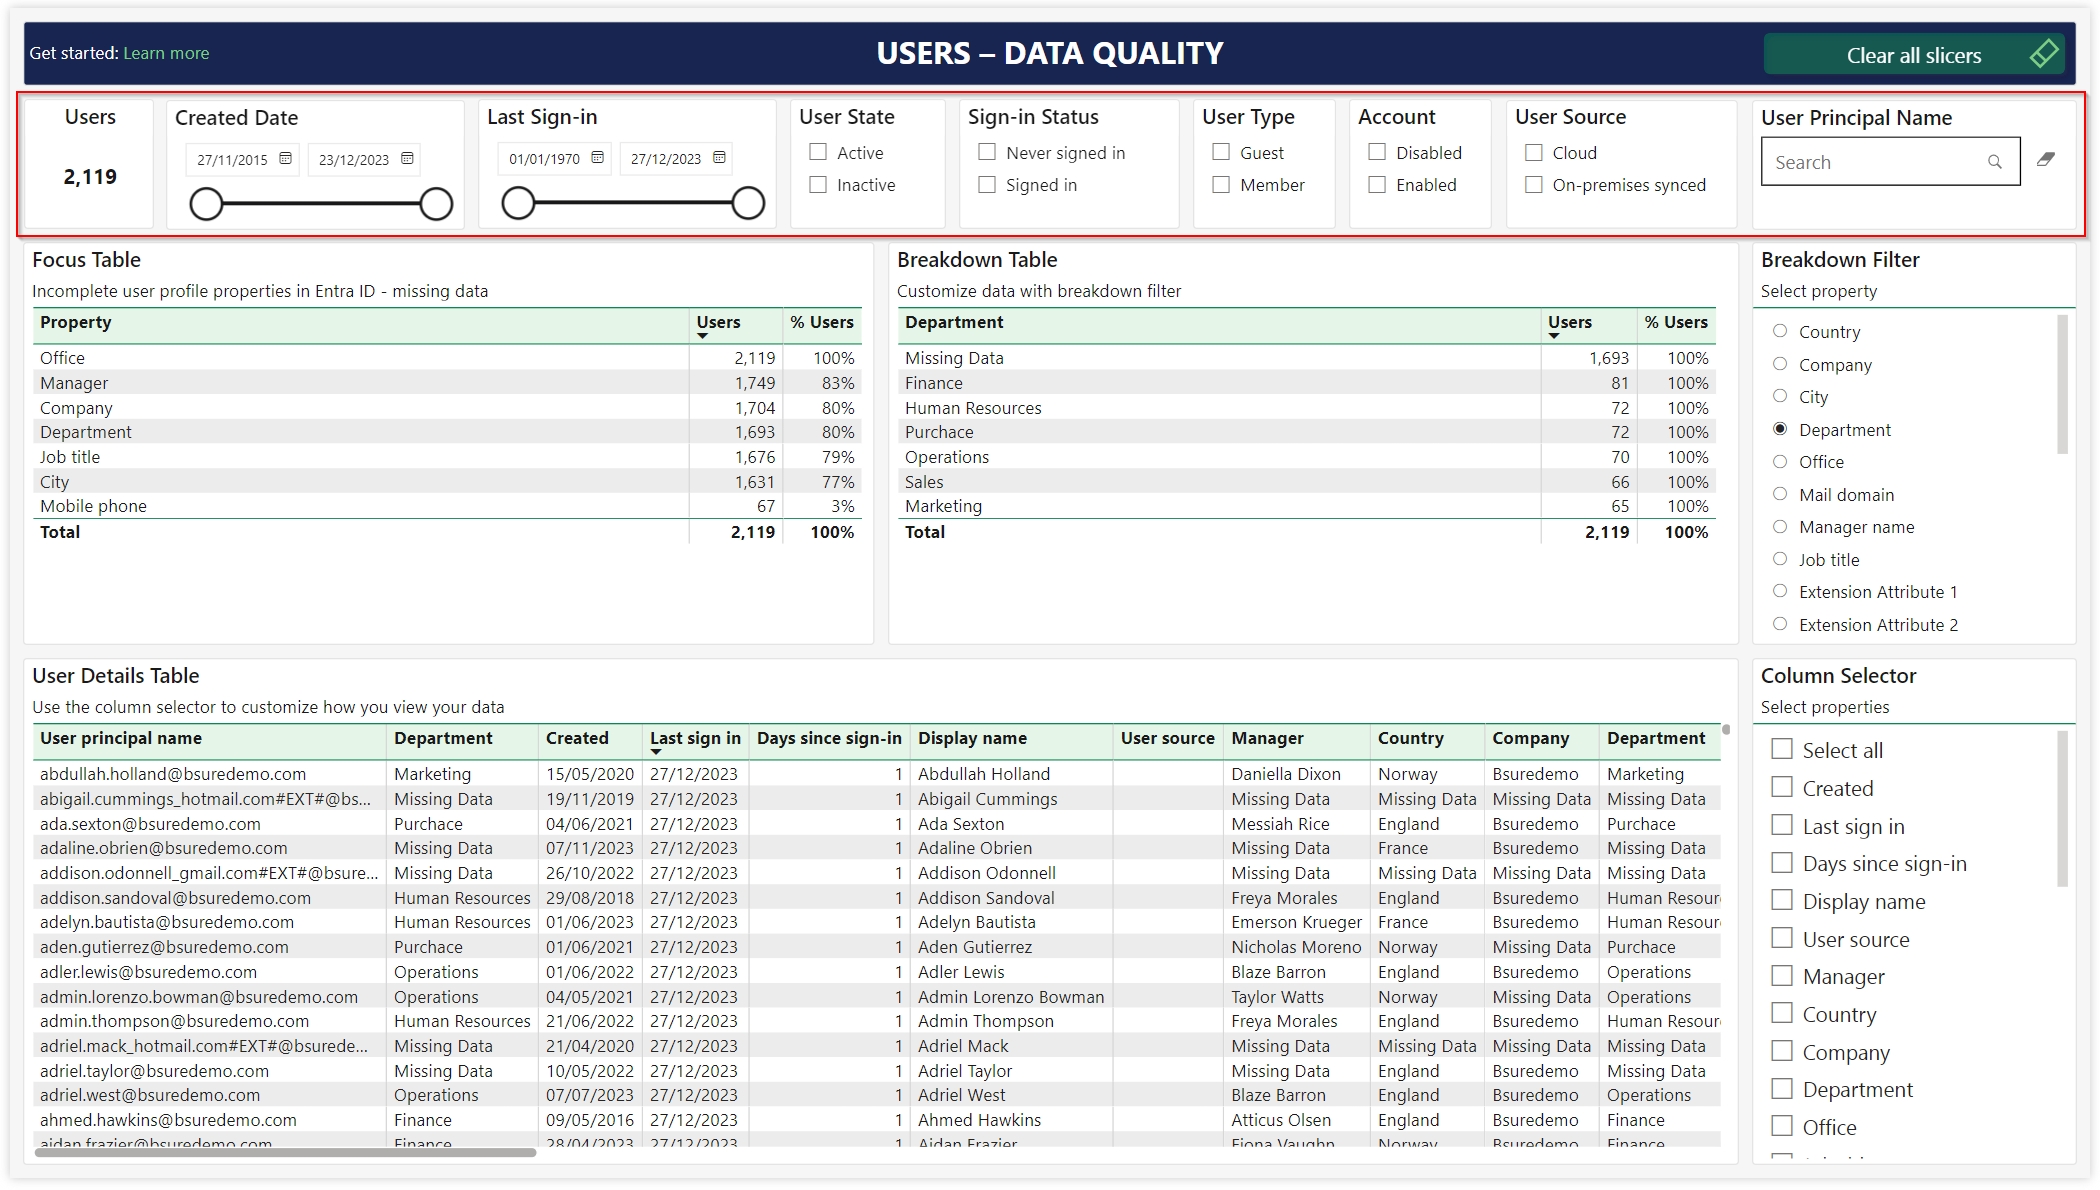Screen dimensions: 2100x1190
Task: Open calendar picker for Last Sign-in start
Action: click(598, 158)
